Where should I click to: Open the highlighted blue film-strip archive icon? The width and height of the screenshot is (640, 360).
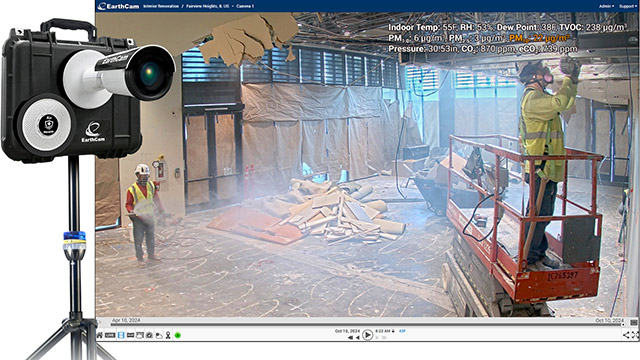coord(121,335)
